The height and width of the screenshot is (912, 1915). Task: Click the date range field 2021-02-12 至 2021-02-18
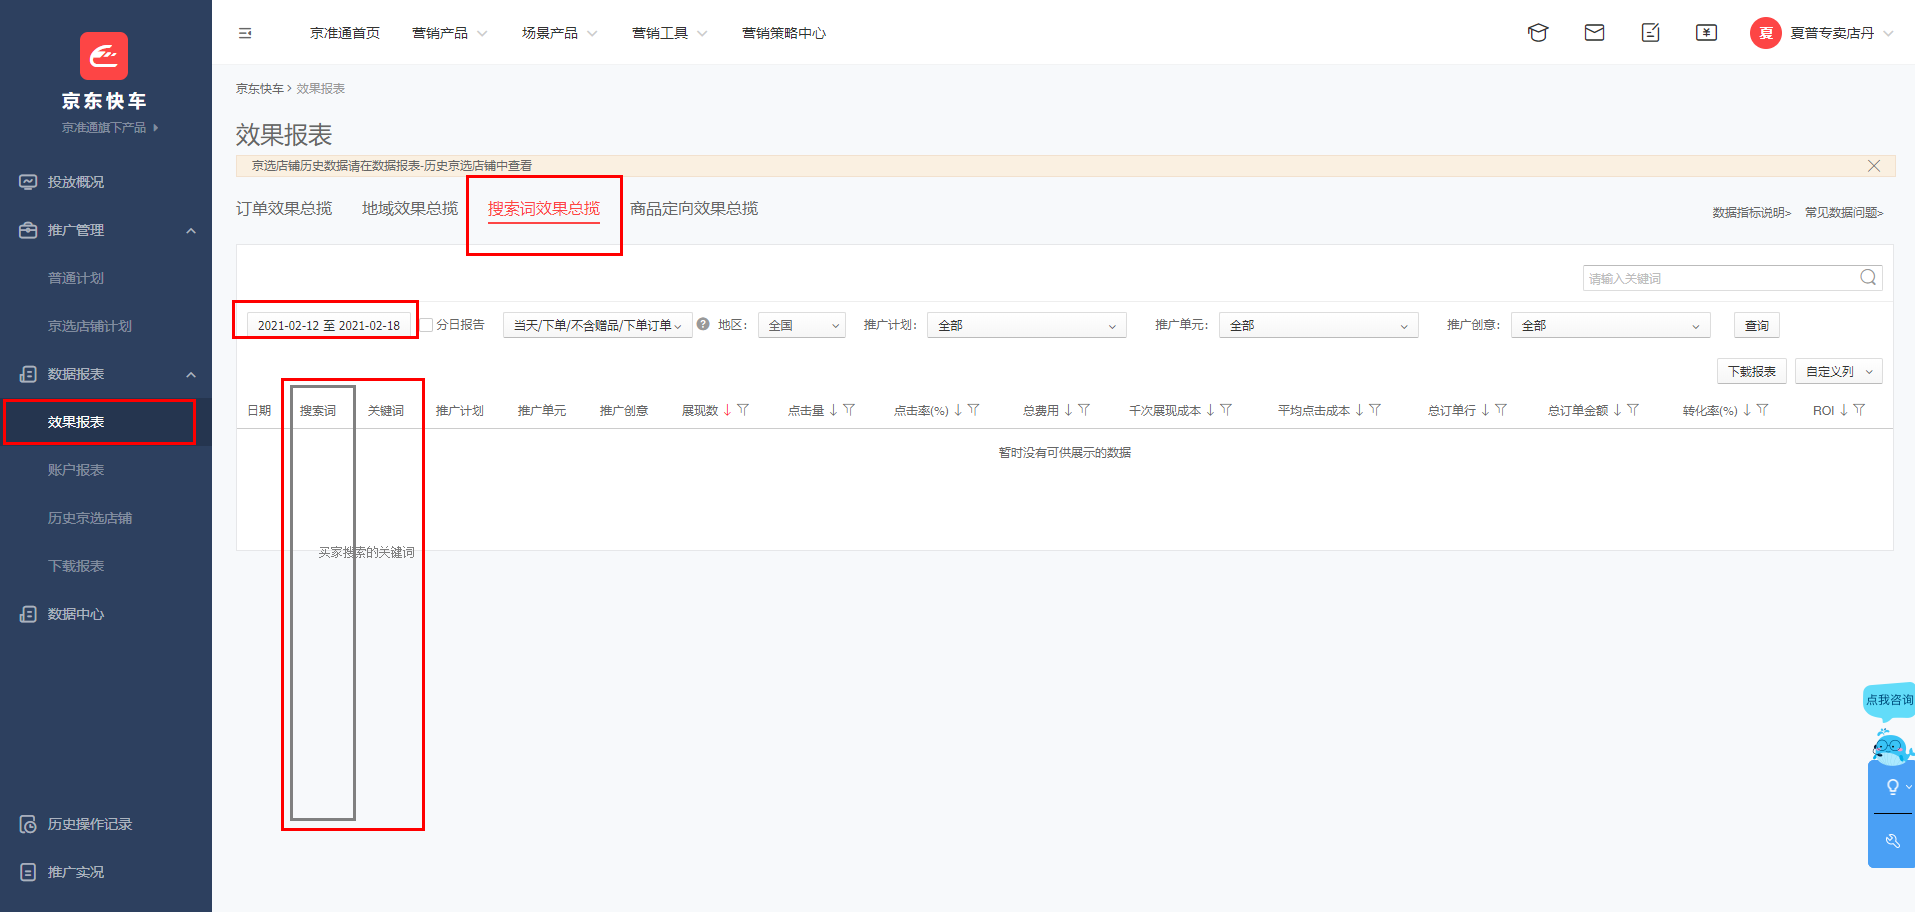(x=329, y=325)
